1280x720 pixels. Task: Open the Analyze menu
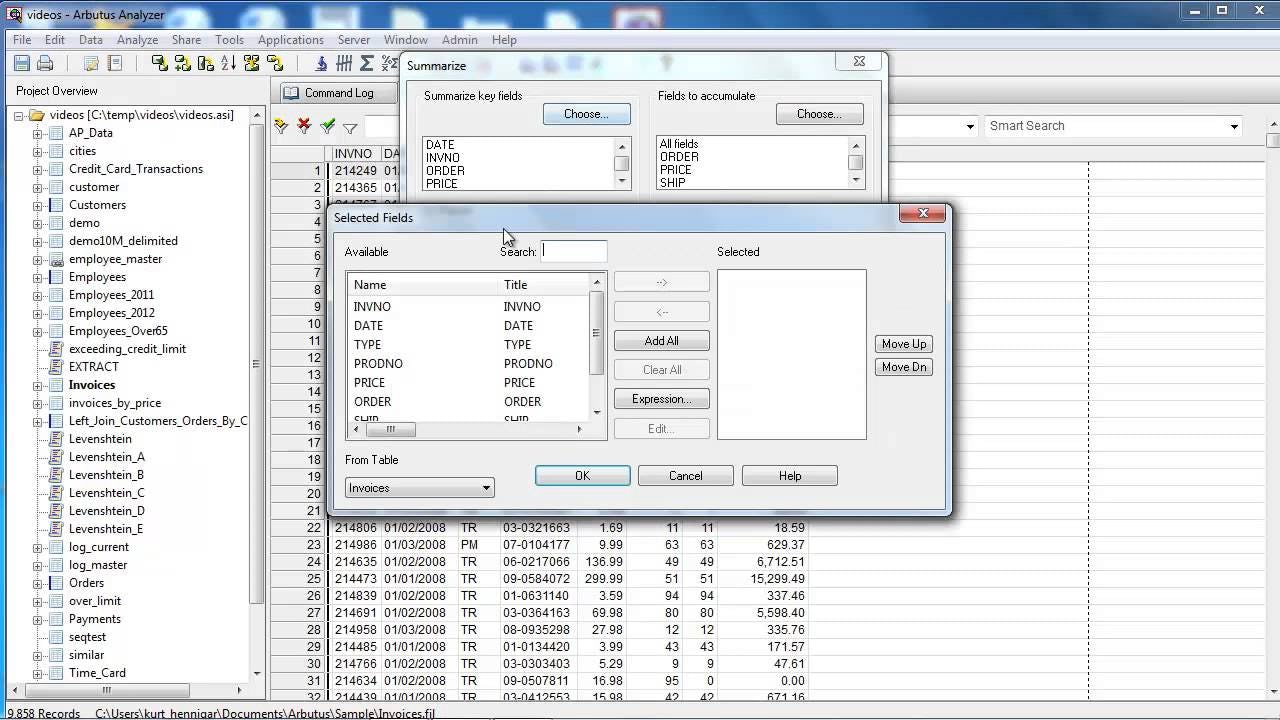(137, 40)
